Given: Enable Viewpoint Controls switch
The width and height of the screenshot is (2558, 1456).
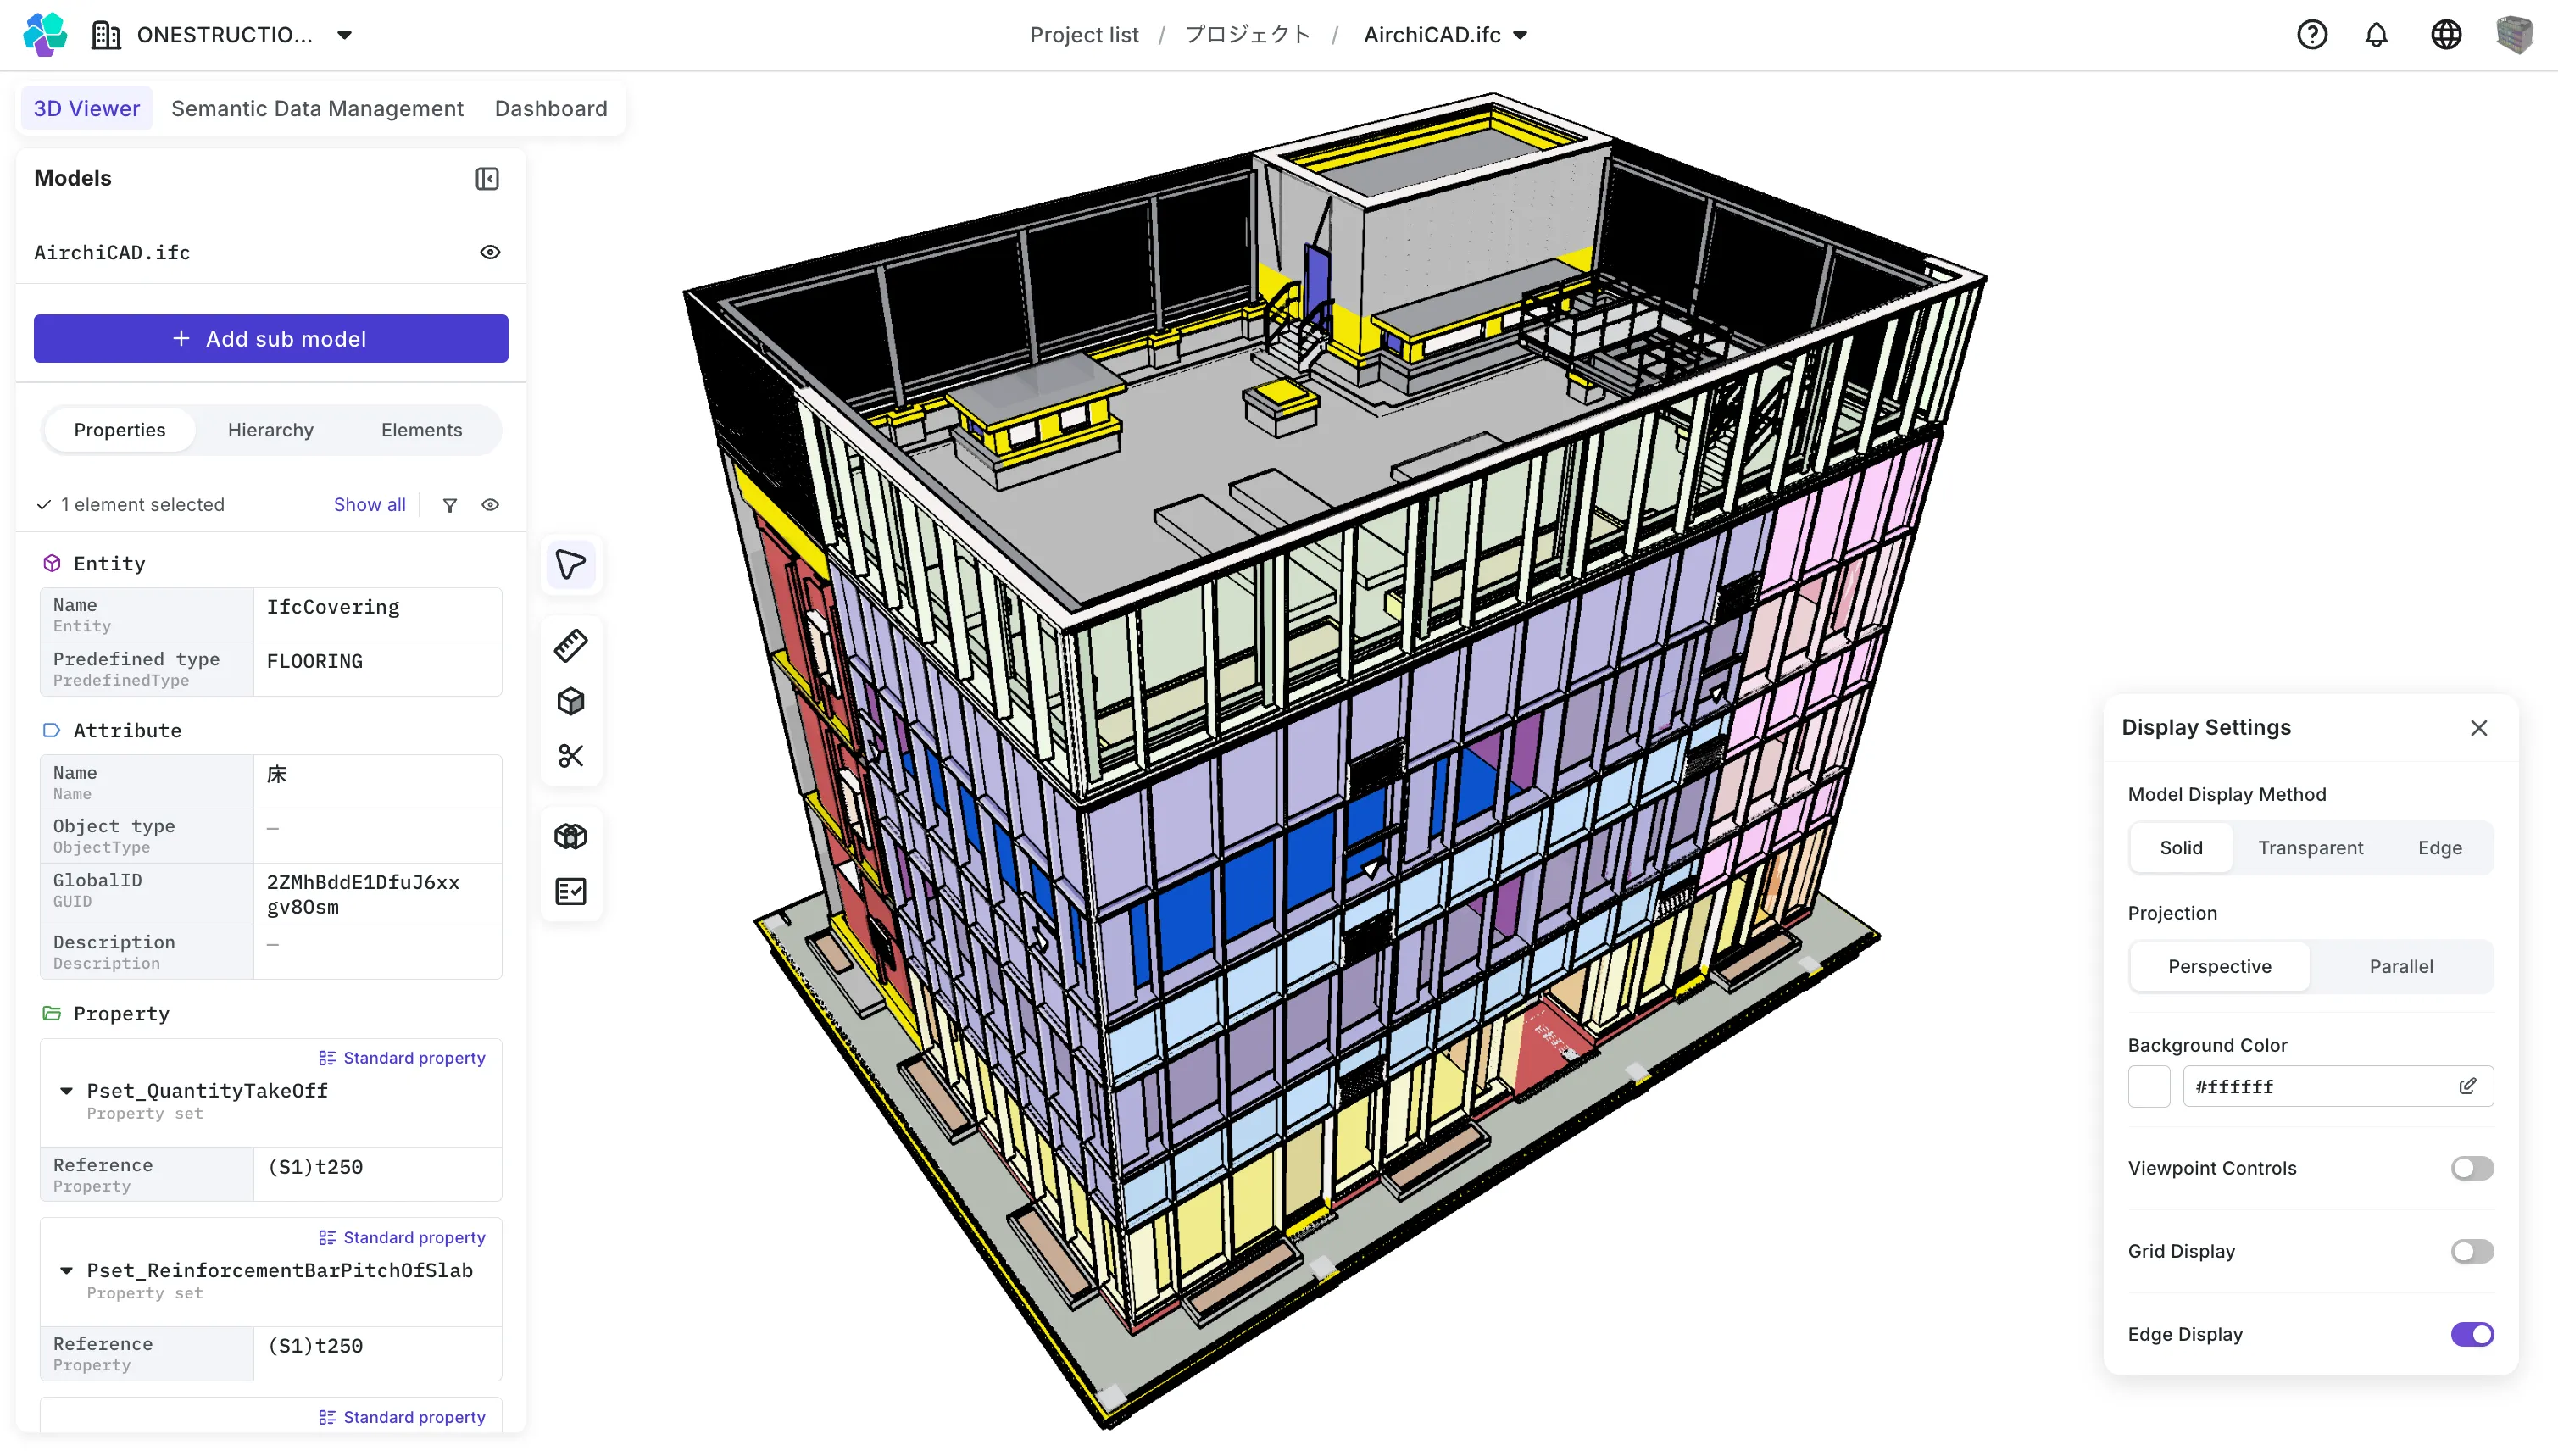Looking at the screenshot, I should click(2472, 1168).
